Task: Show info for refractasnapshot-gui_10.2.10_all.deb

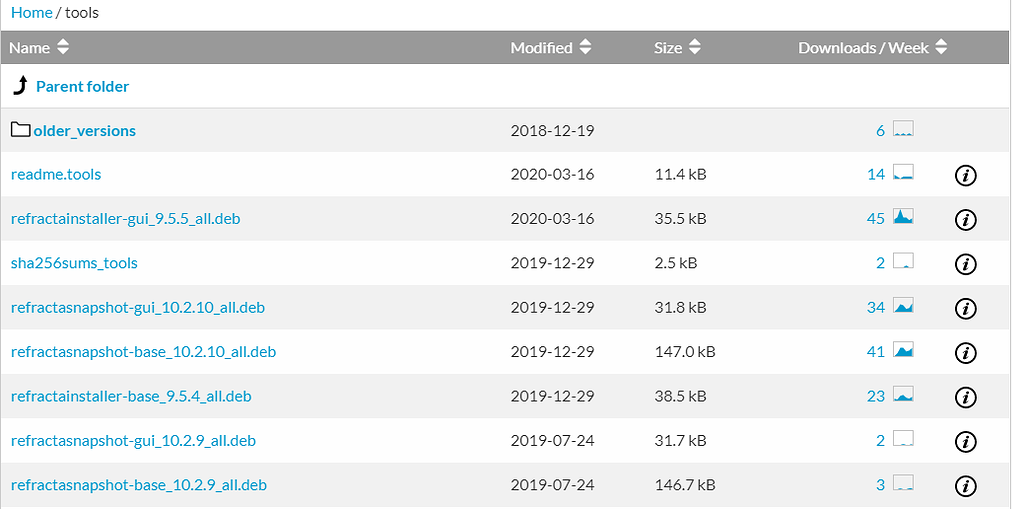Action: pyautogui.click(x=965, y=309)
